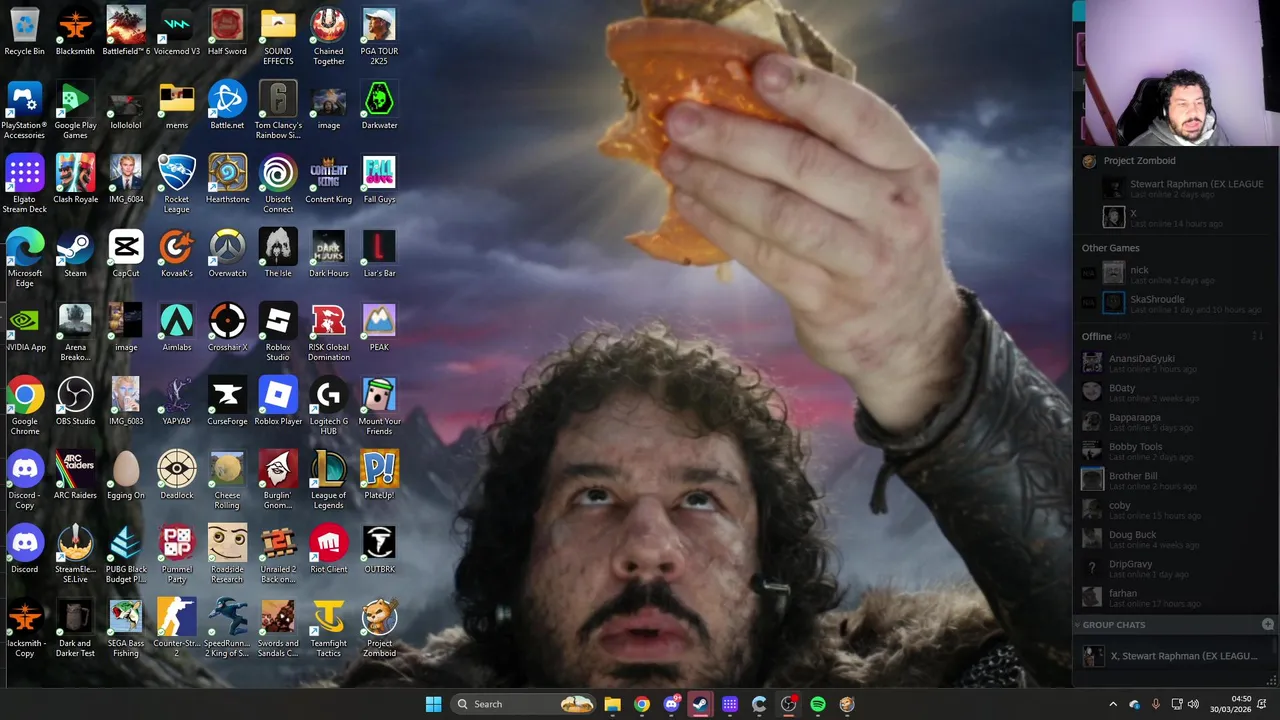
Task: Open the Logitech G HUB icon
Action: pyautogui.click(x=328, y=407)
